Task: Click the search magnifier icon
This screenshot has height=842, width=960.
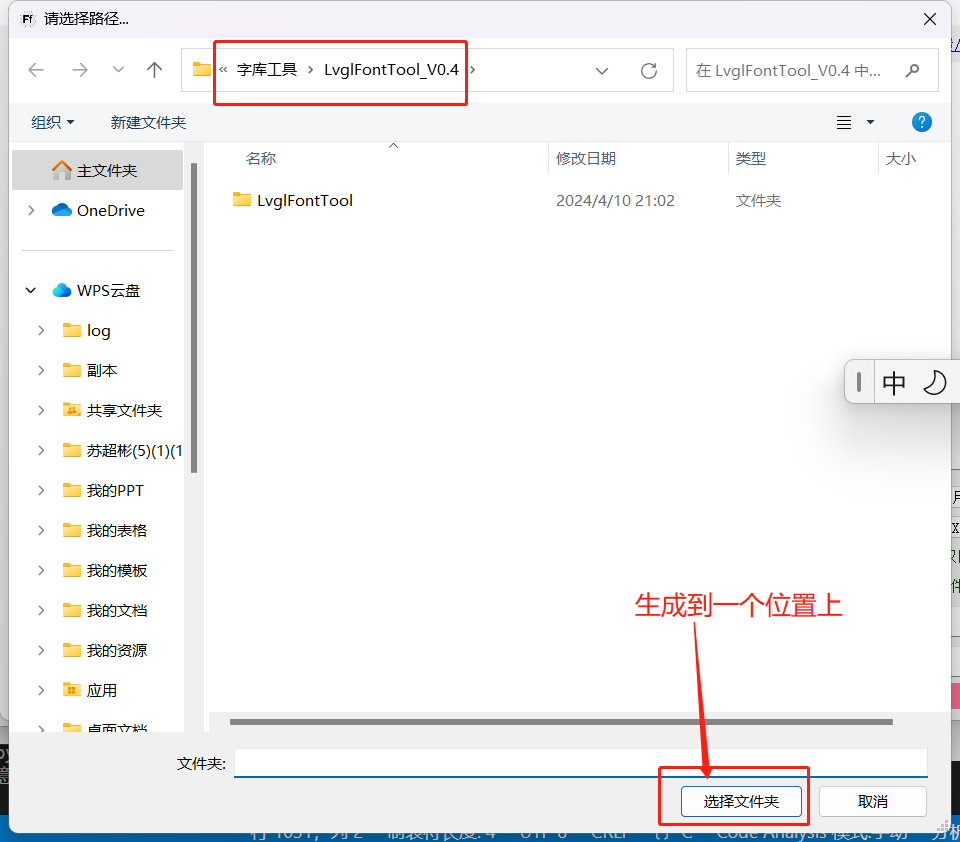Action: (x=912, y=70)
